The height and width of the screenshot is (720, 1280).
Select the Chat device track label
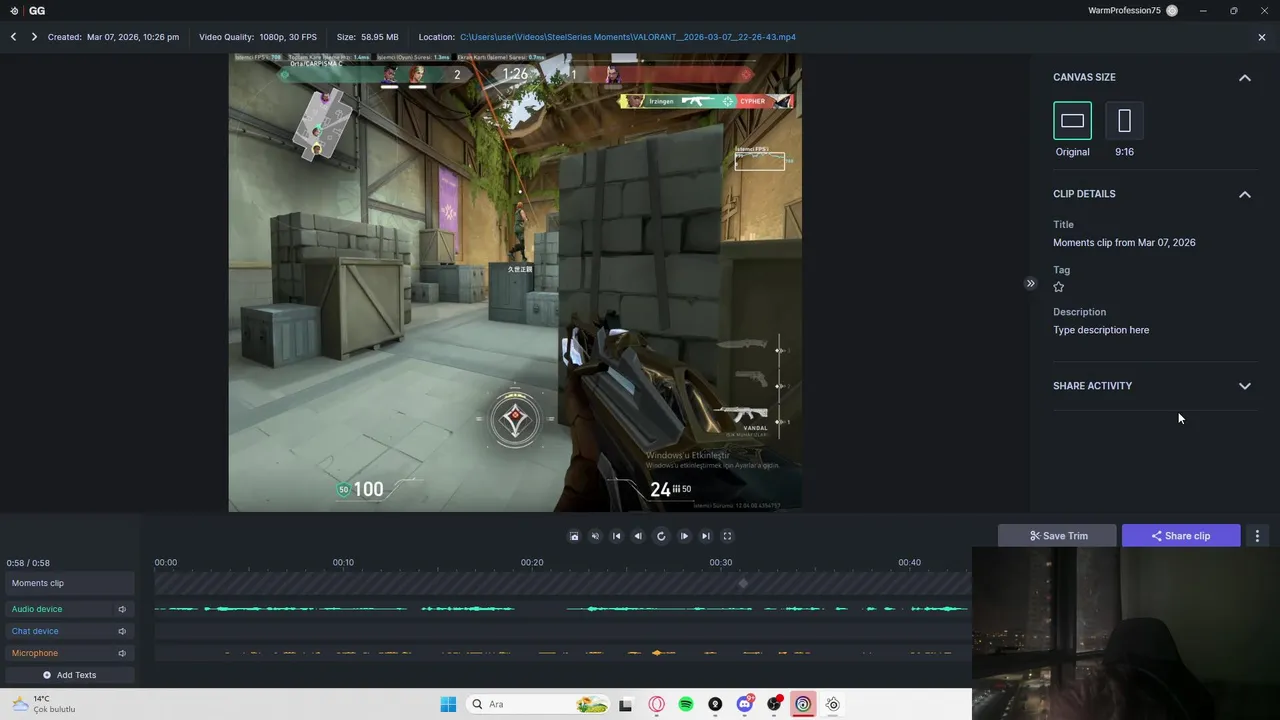35,631
